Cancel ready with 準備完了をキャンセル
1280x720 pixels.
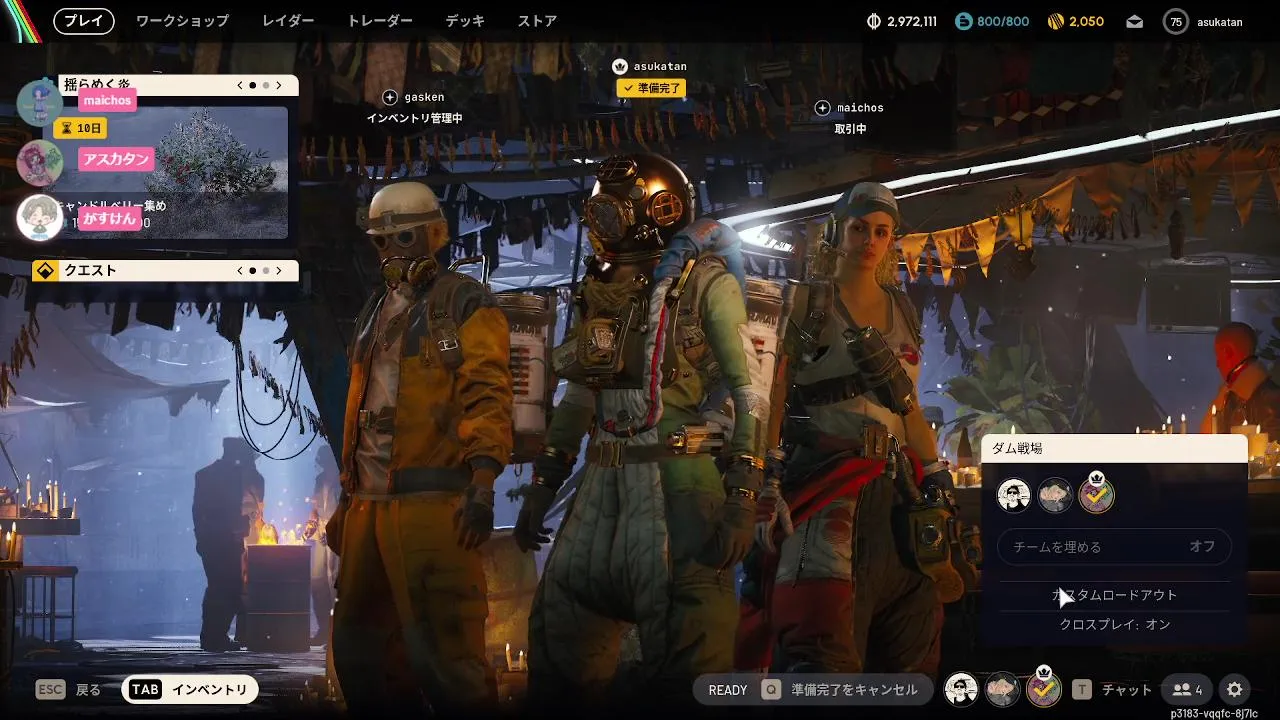(854, 690)
